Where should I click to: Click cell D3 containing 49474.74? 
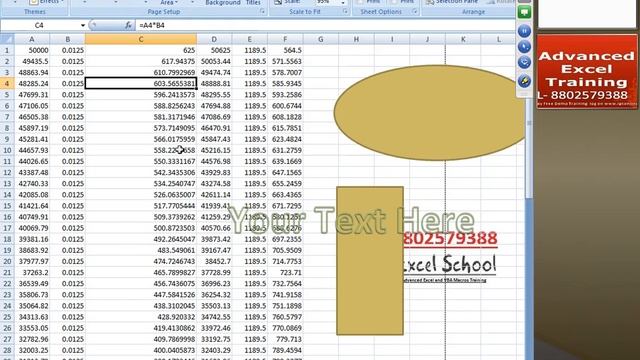[214, 73]
